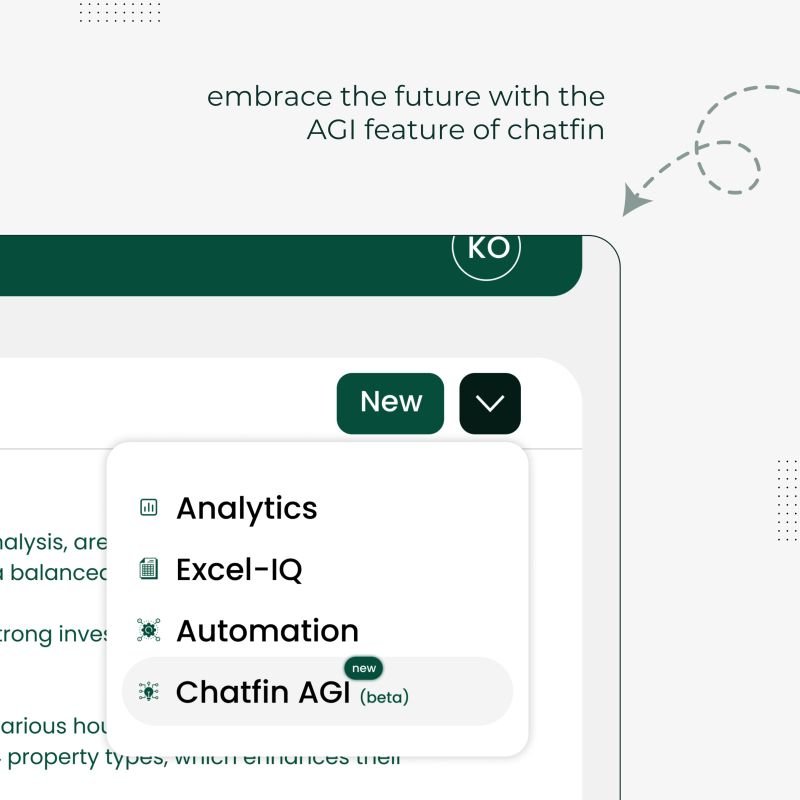Select the Automation gear network icon
800x800 pixels.
coord(148,630)
